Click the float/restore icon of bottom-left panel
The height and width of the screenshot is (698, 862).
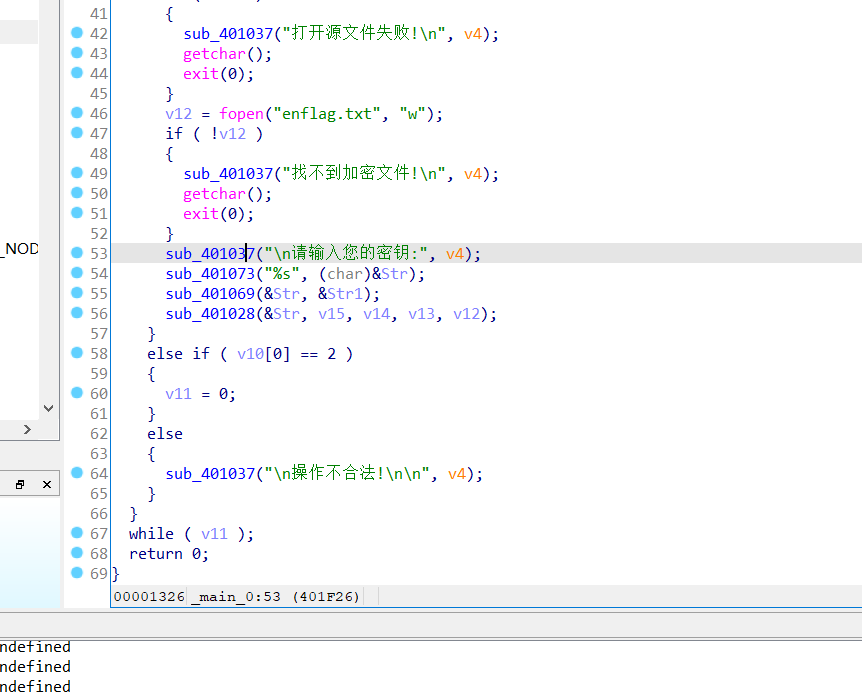pyautogui.click(x=20, y=484)
